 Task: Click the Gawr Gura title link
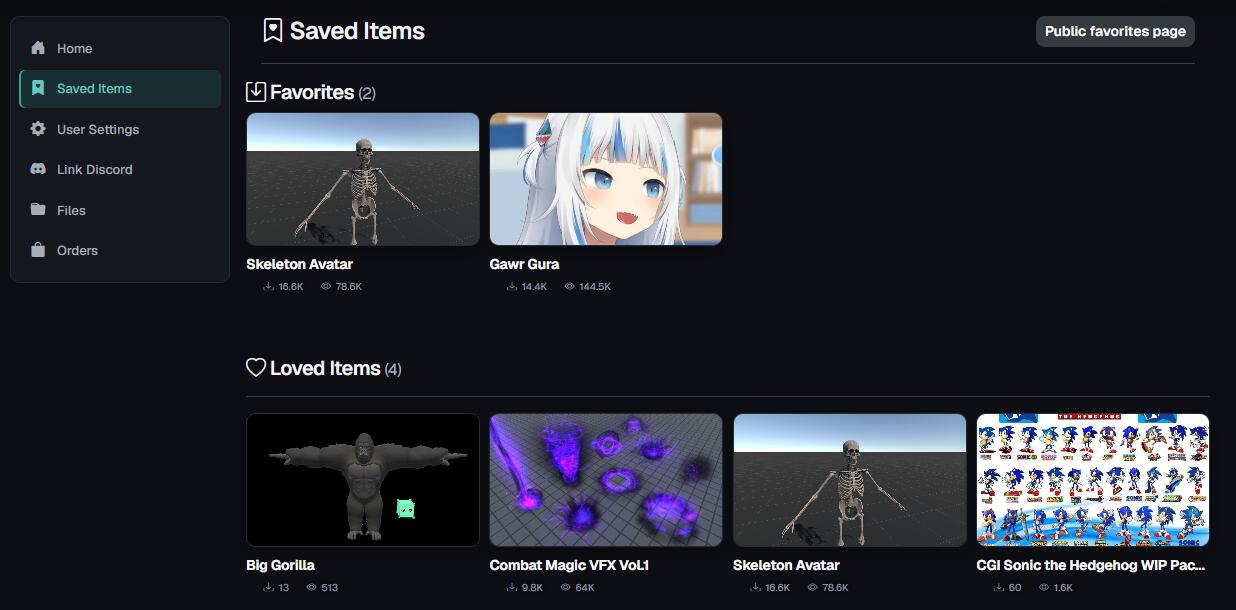pos(524,264)
